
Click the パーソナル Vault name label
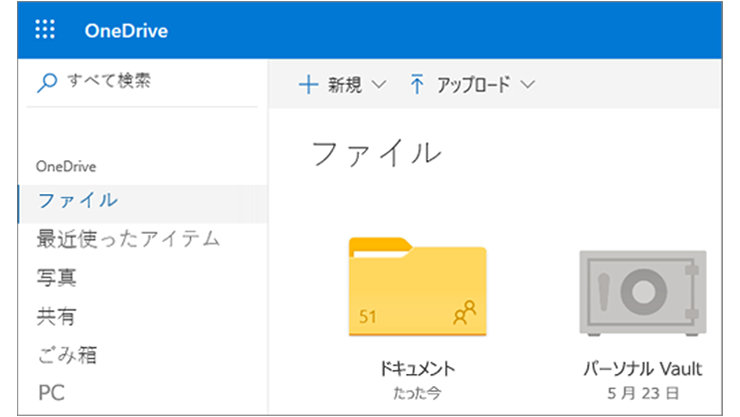pyautogui.click(x=643, y=368)
